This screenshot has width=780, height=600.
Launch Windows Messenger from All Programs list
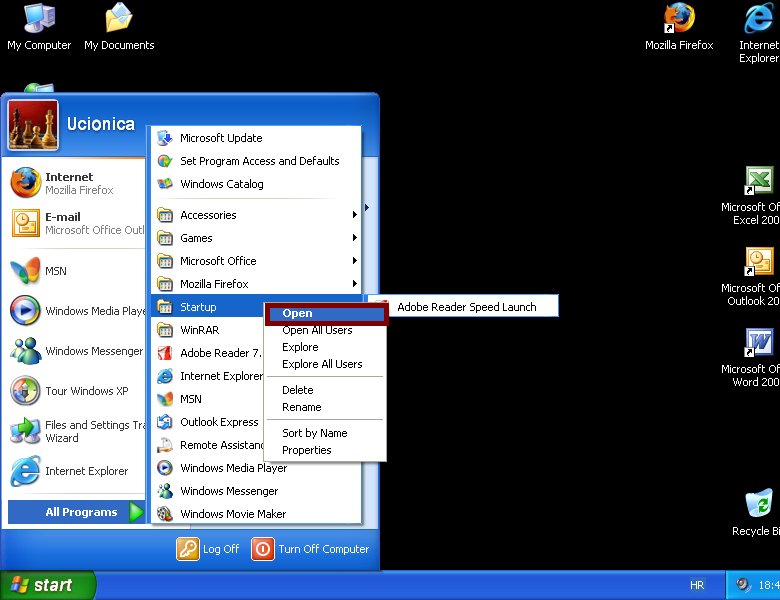(x=256, y=491)
